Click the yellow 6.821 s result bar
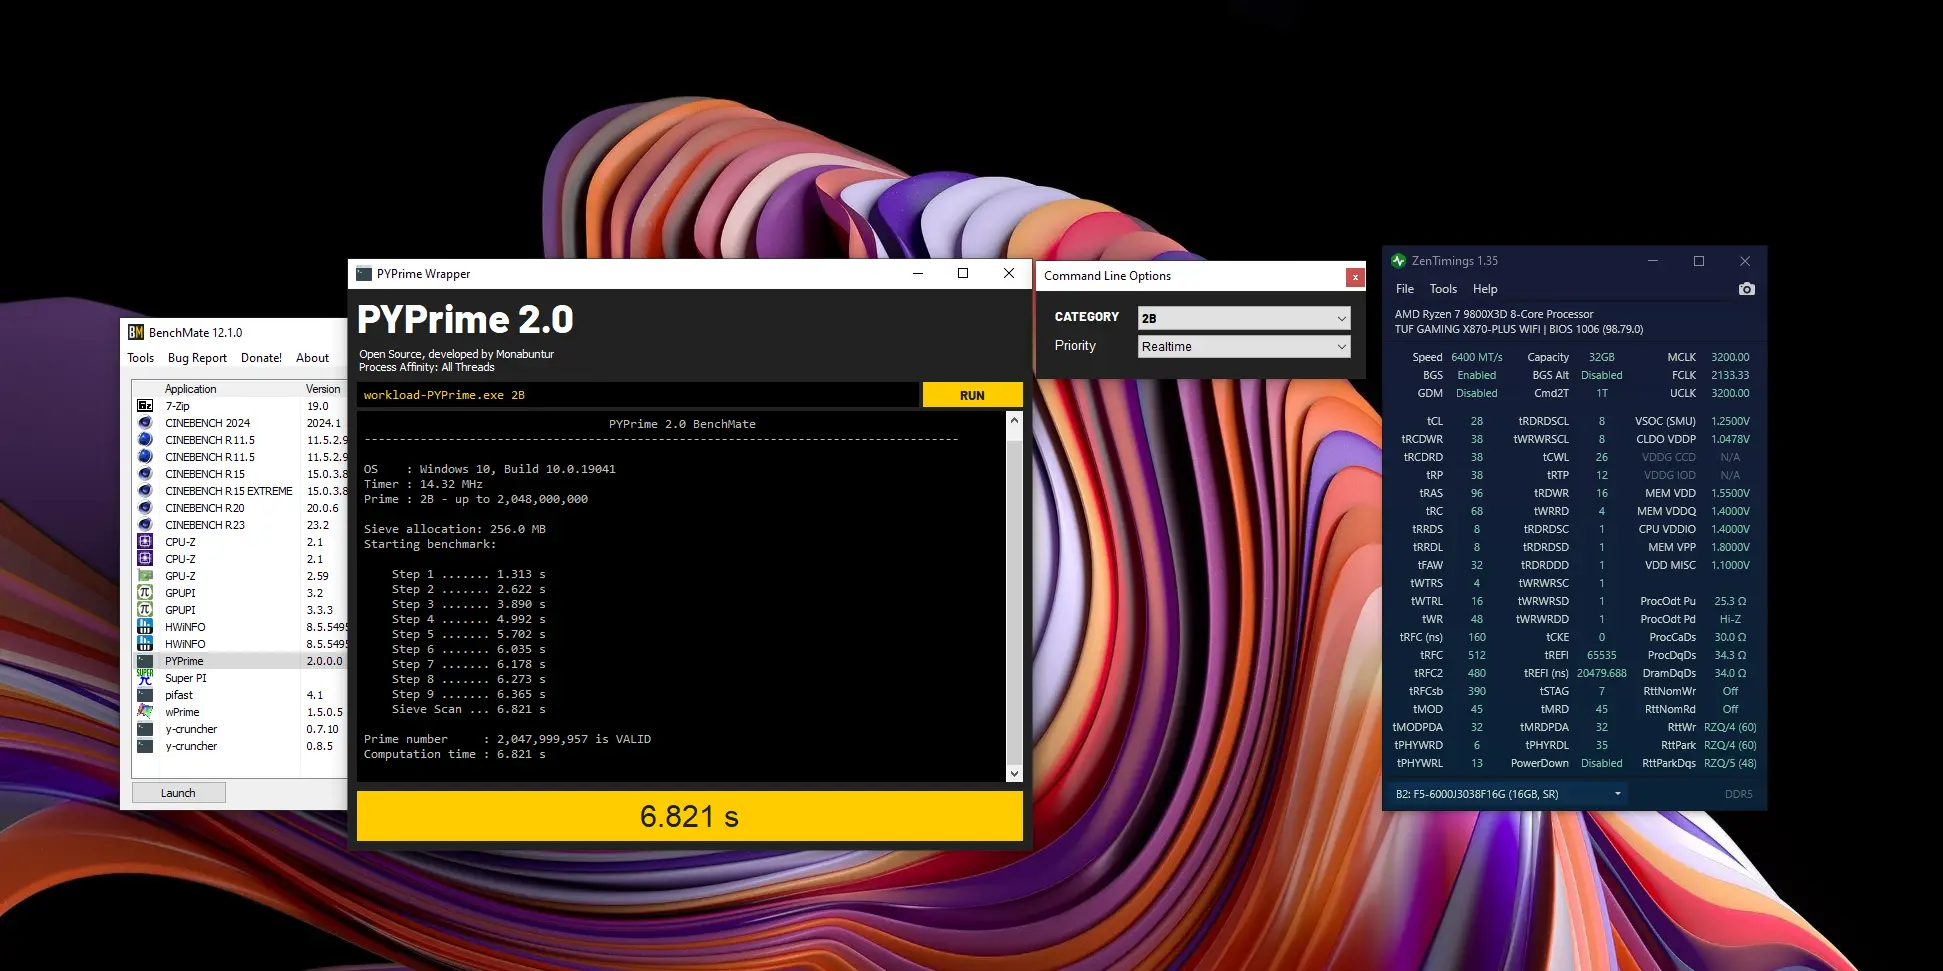 690,816
